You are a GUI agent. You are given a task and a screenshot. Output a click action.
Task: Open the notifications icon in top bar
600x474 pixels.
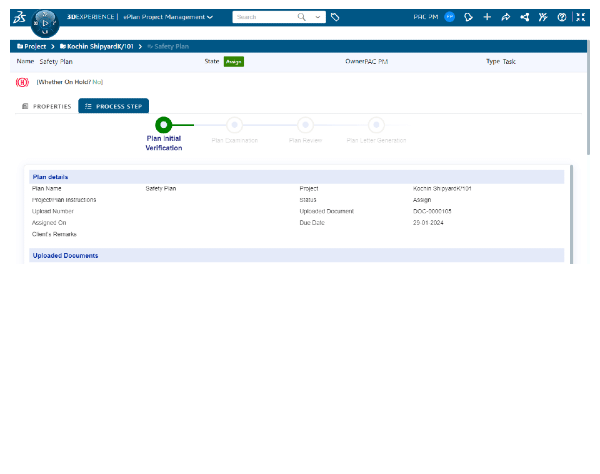(x=468, y=17)
